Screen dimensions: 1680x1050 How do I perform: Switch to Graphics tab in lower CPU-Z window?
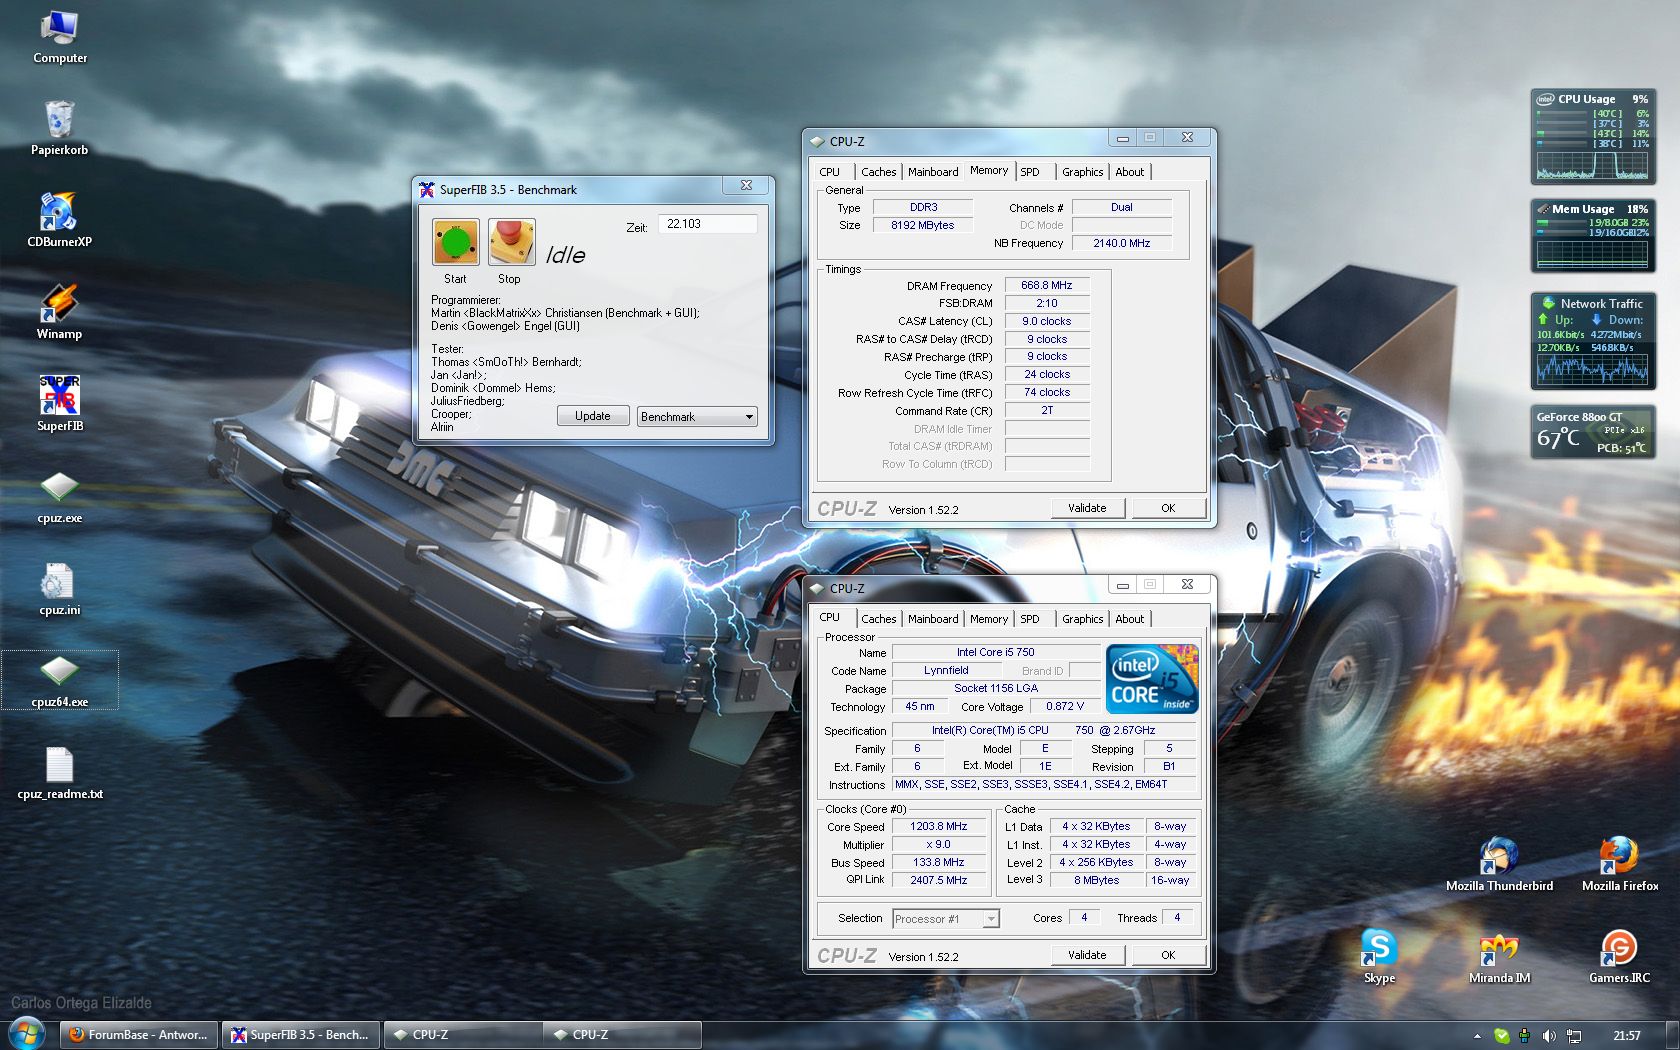click(1082, 619)
